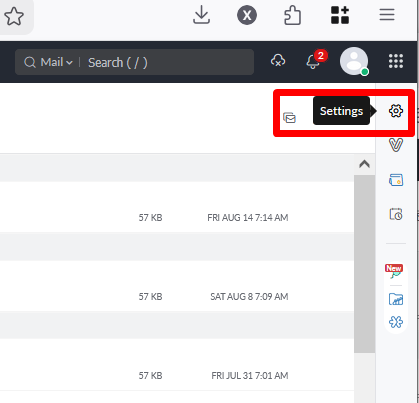Open Settings via the gear icon
Screen dimensions: 419x403
tap(396, 111)
